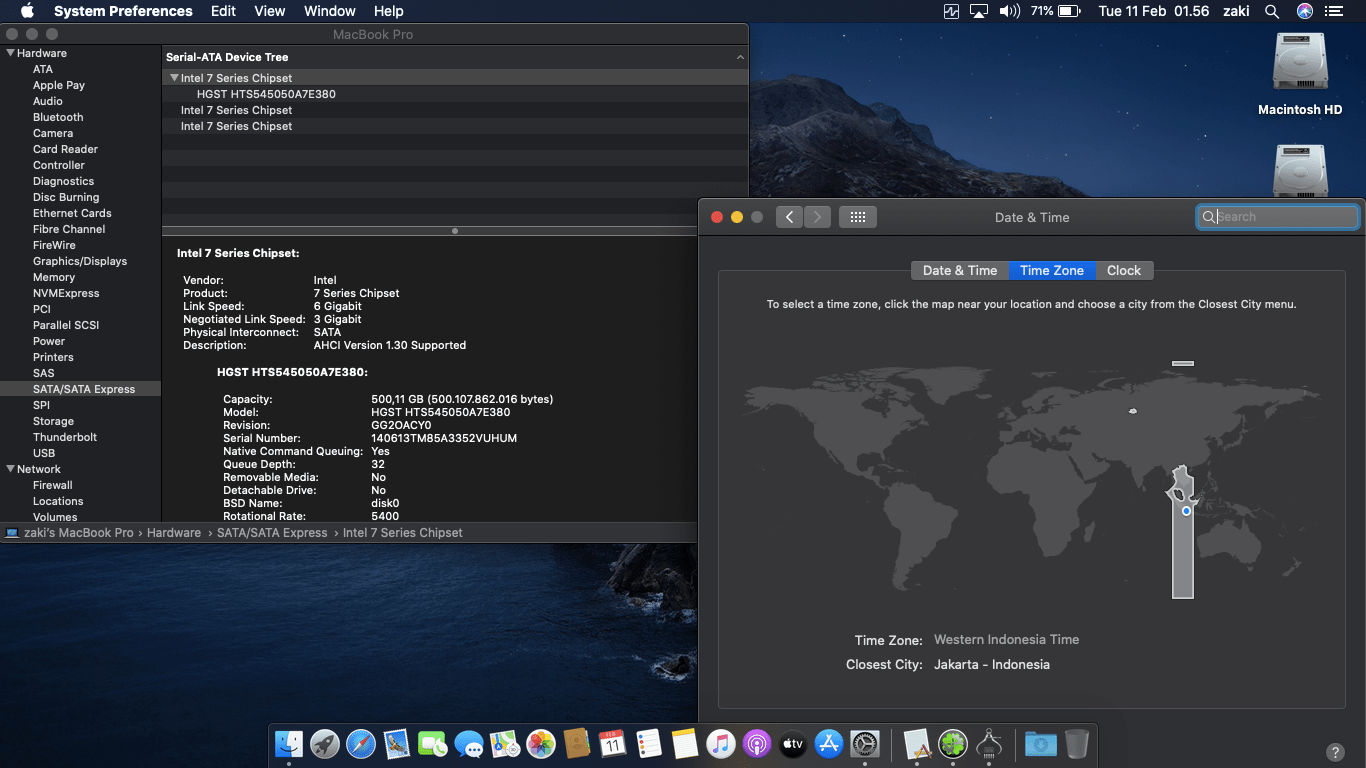Select Firewall under Network
This screenshot has width=1366, height=768.
coord(53,485)
